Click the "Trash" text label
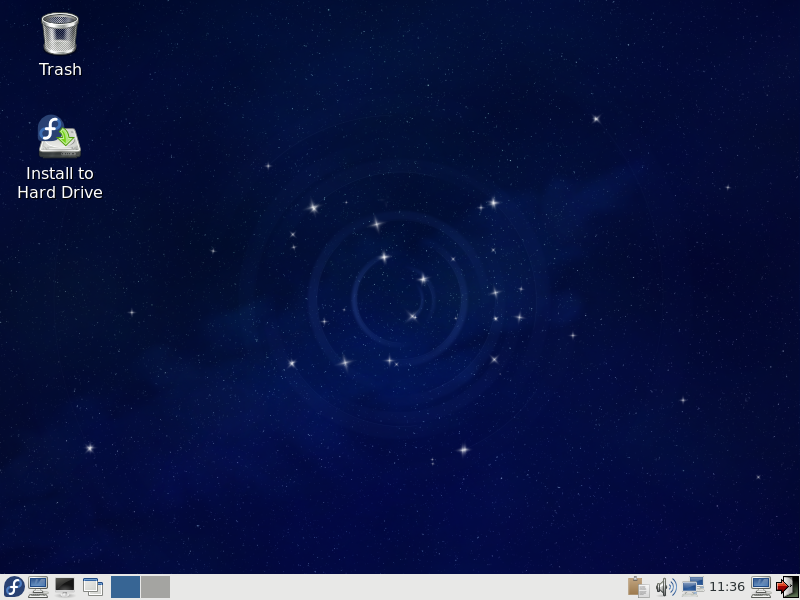800x600 pixels. point(60,70)
